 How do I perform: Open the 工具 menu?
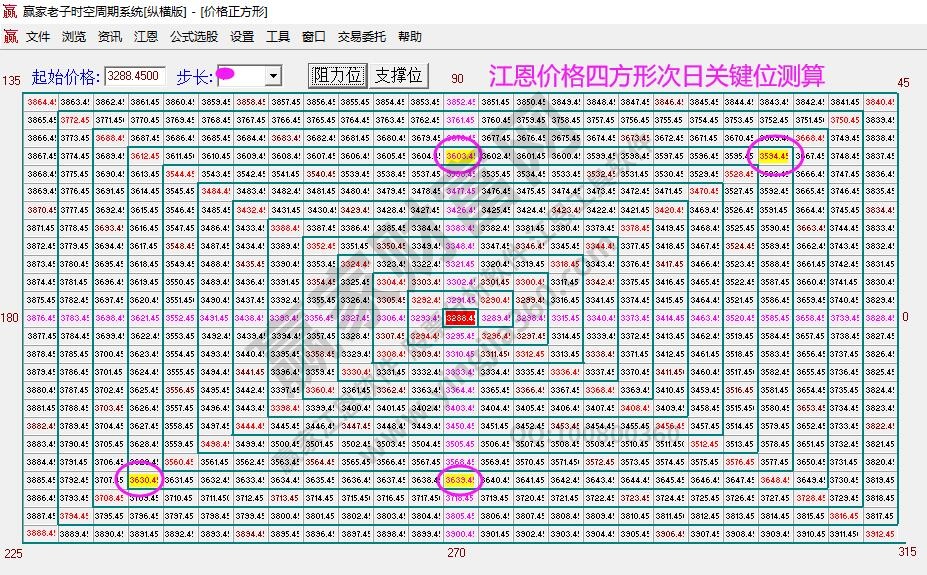tap(278, 37)
